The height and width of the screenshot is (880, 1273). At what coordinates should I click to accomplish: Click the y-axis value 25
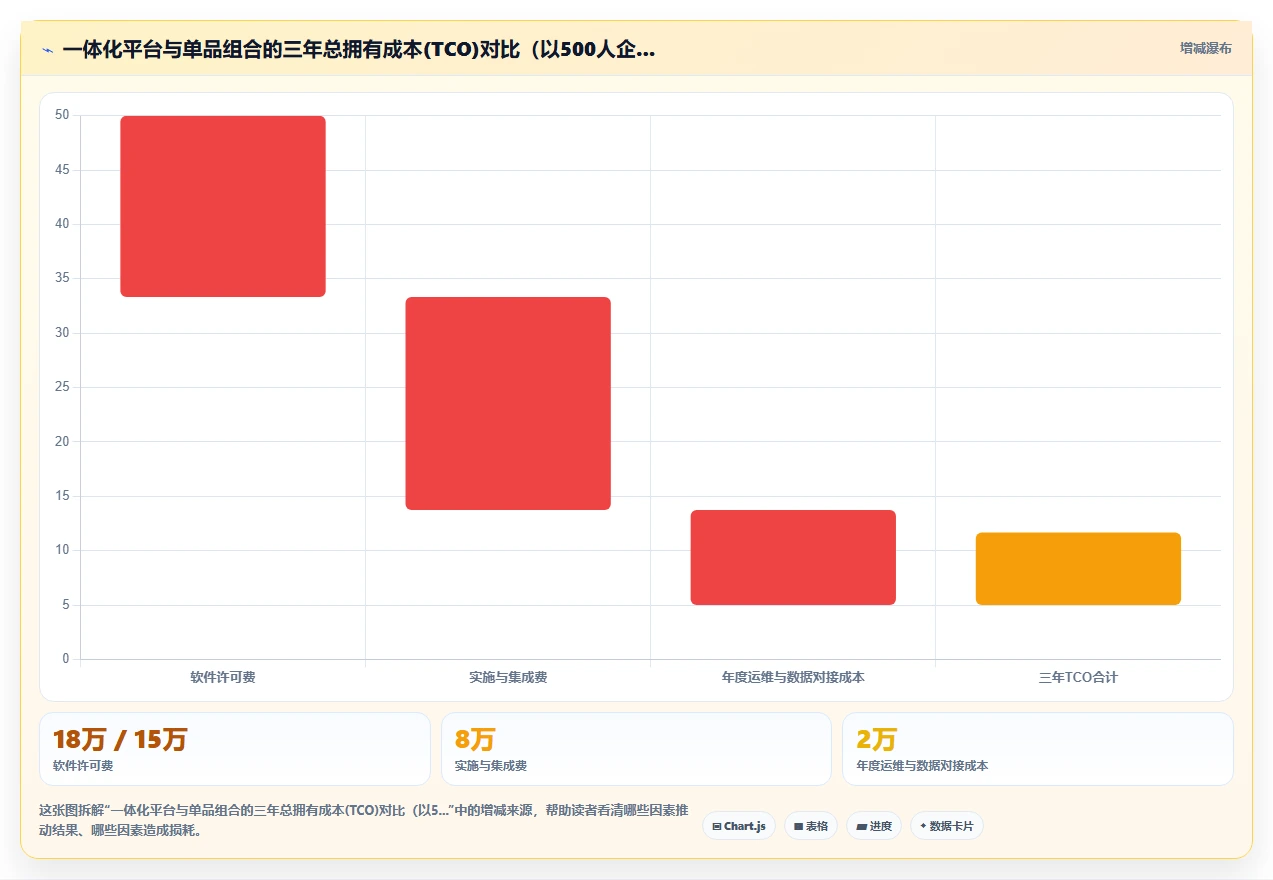[x=62, y=387]
